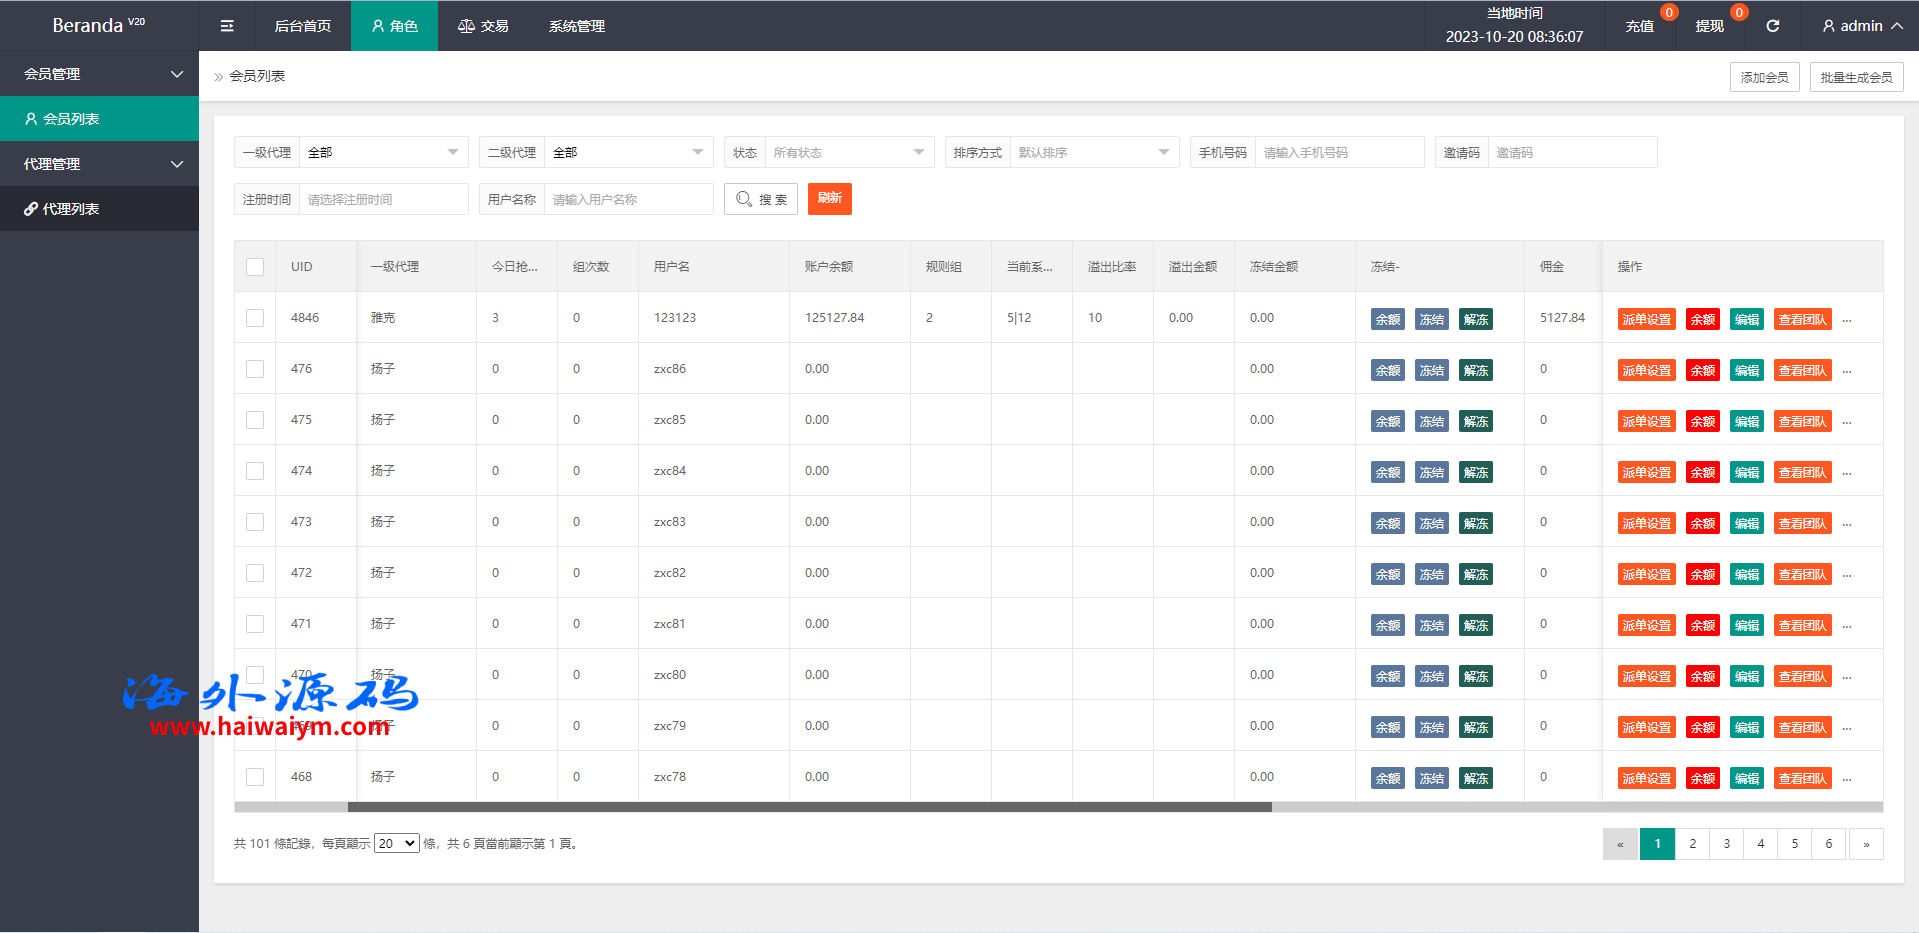This screenshot has width=1919, height=933.
Task: Tick the checkbox for UID 473
Action: tap(255, 522)
